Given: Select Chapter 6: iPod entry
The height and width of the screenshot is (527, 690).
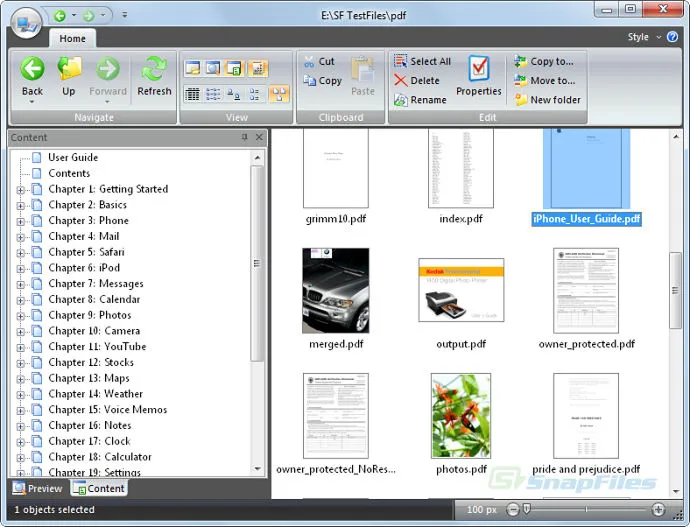Looking at the screenshot, I should (x=84, y=268).
